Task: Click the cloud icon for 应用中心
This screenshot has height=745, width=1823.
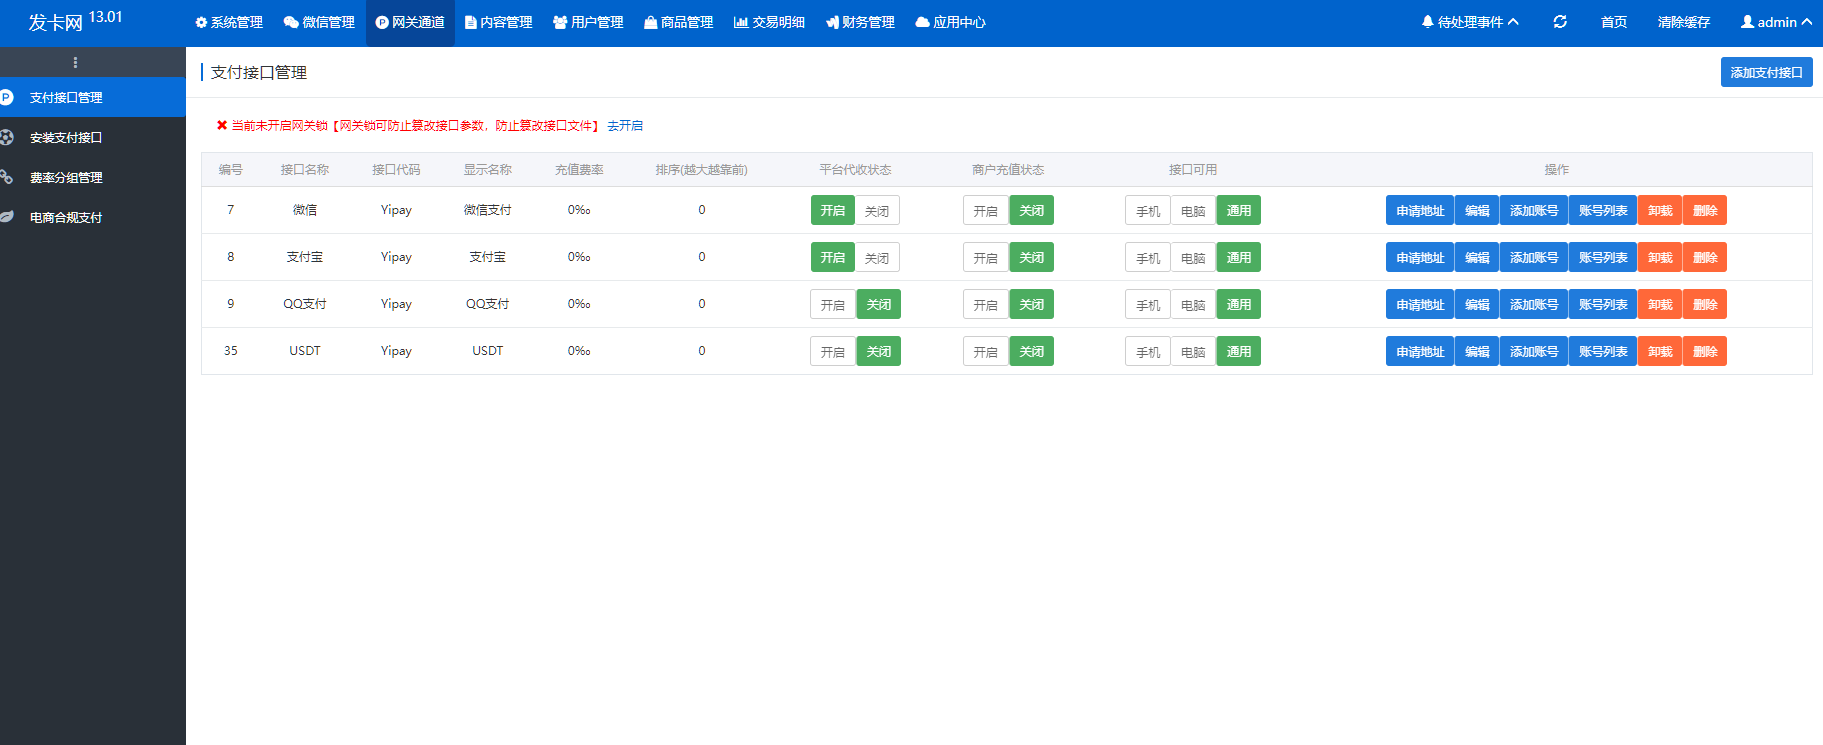Action: [922, 22]
